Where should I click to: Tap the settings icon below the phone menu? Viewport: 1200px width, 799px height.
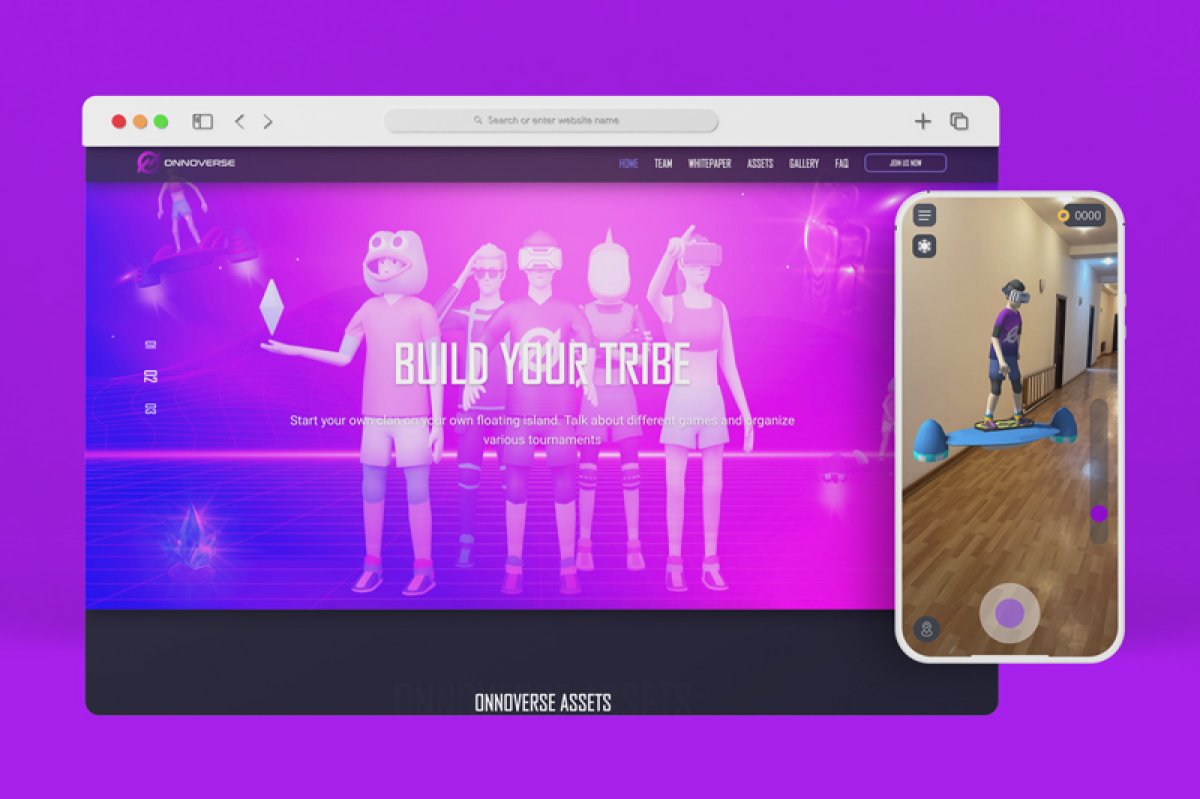point(925,246)
